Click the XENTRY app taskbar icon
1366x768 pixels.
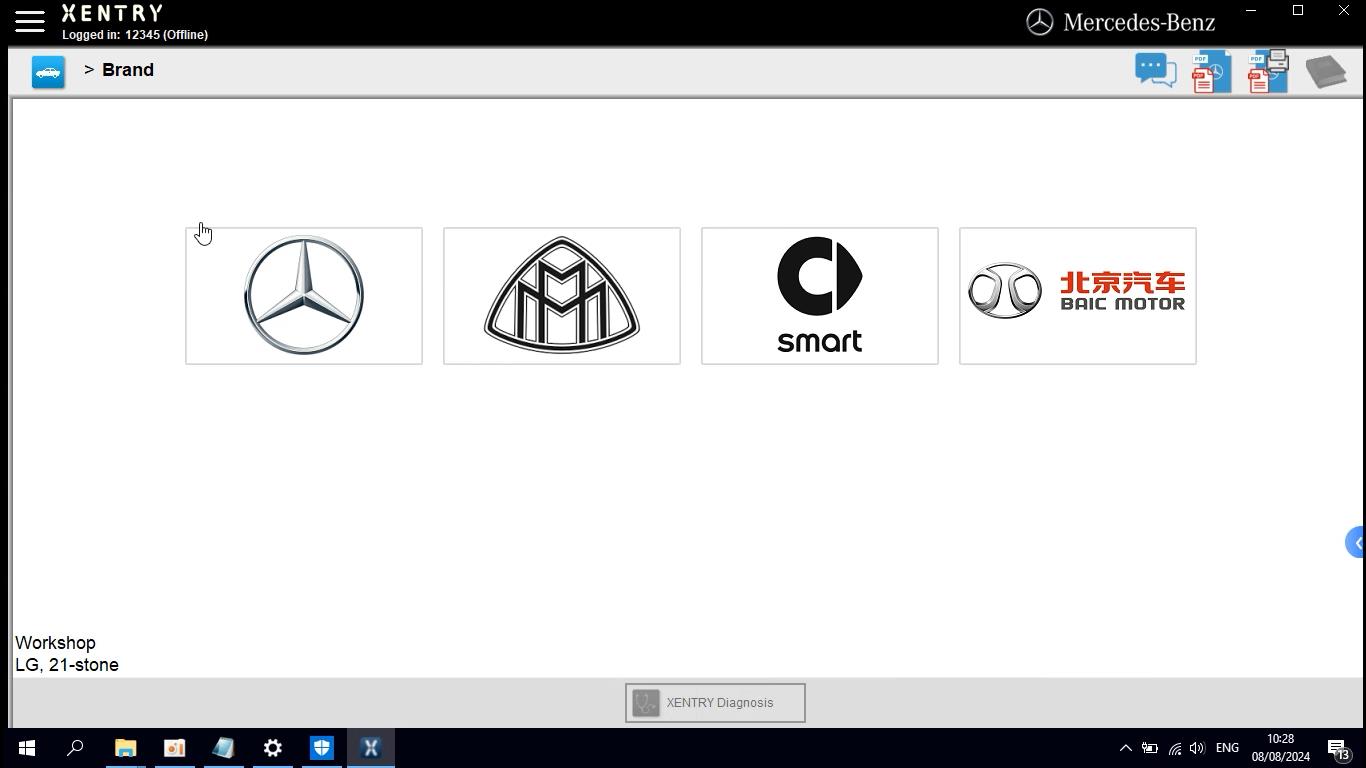[x=370, y=748]
